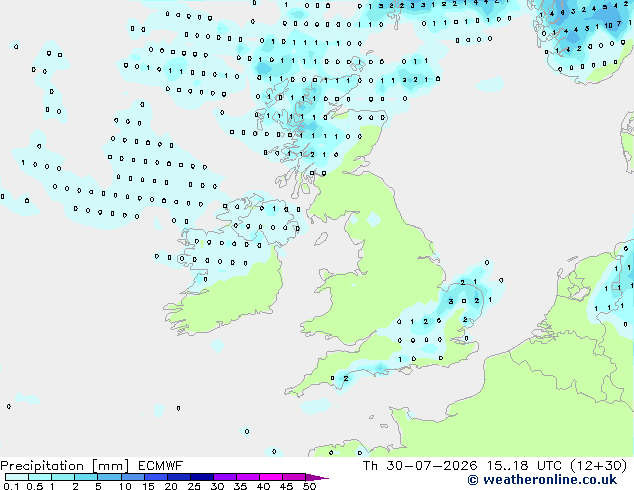Click the over-50 arrow tip of legend
Image resolution: width=634 pixels, height=490 pixels.
tap(317, 477)
